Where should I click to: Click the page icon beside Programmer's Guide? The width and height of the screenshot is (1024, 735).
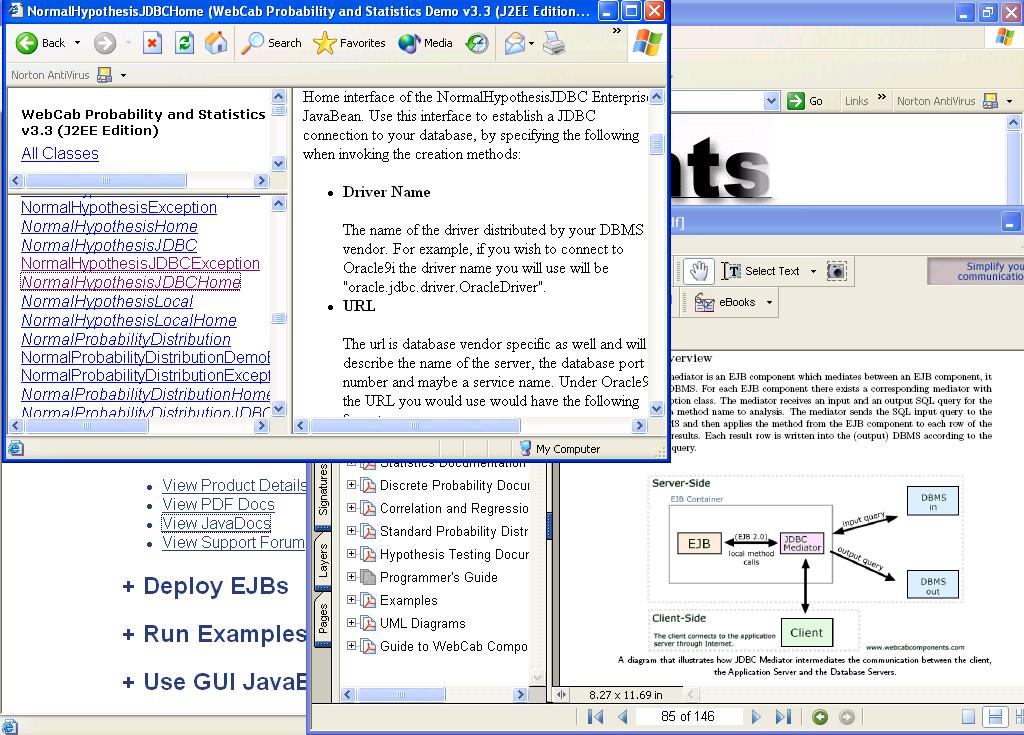(368, 578)
